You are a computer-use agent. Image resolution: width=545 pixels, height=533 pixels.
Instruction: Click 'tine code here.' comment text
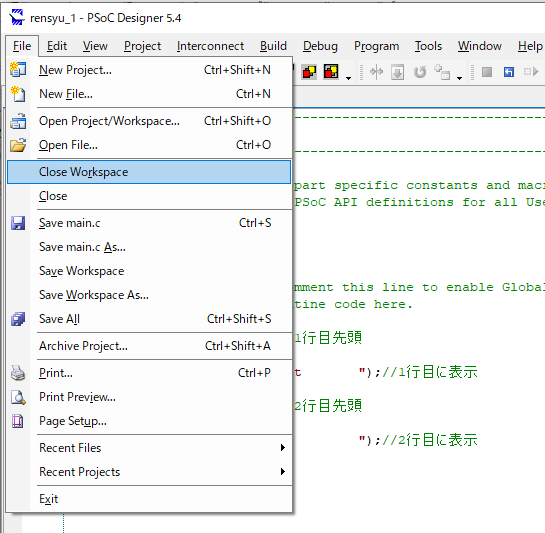(353, 304)
